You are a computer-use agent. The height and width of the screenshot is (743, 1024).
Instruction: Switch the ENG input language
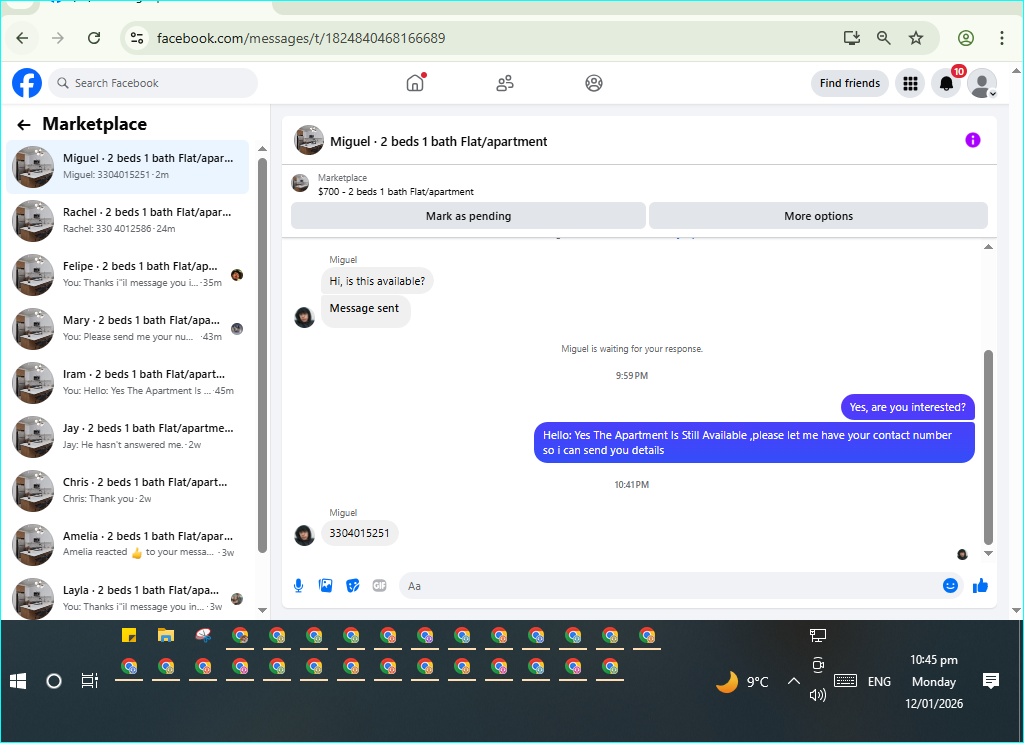click(879, 682)
